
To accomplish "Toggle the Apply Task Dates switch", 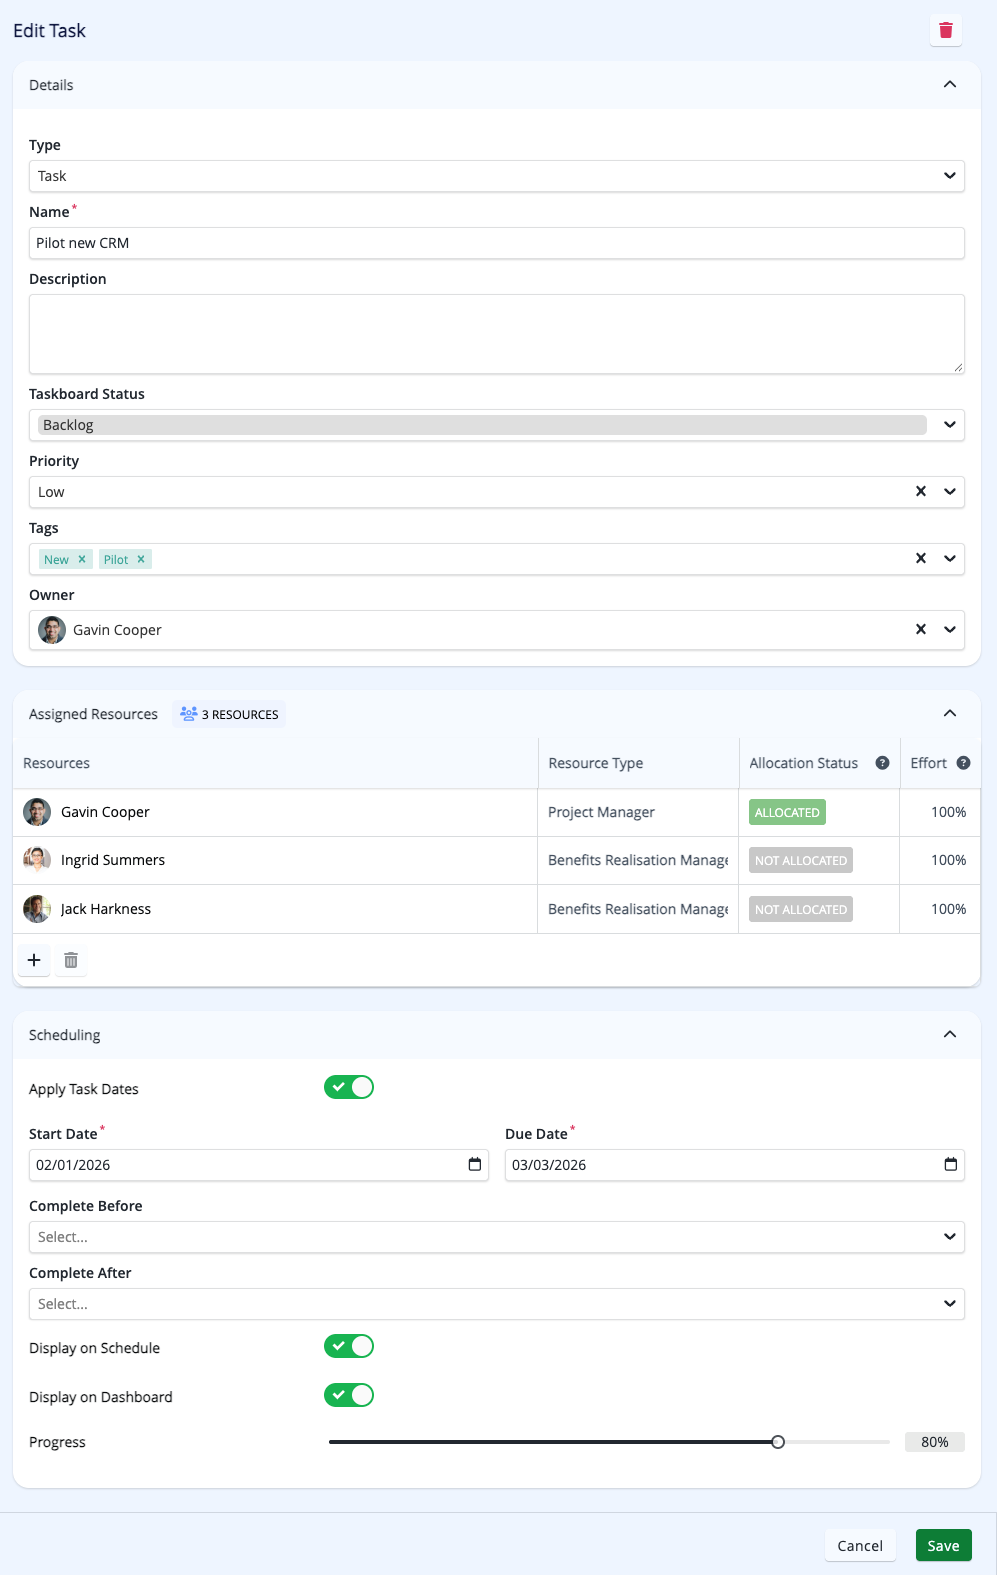I will pyautogui.click(x=349, y=1087).
